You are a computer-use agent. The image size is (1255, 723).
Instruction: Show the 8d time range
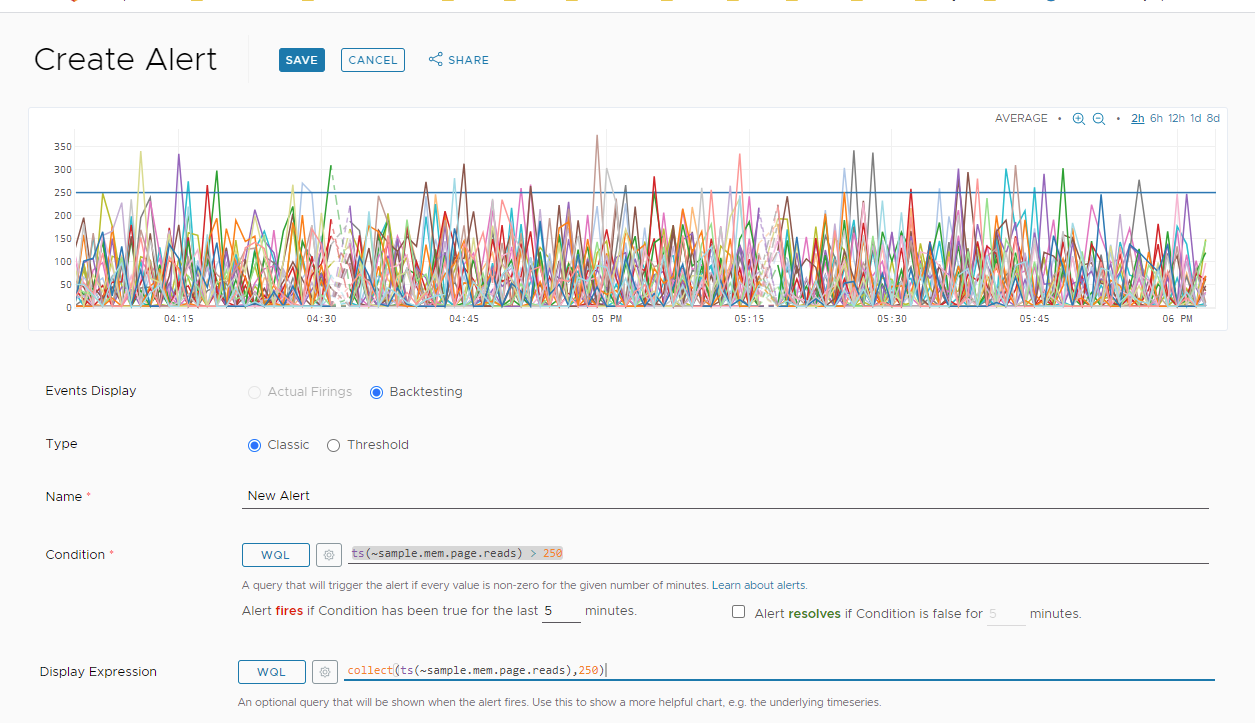1213,118
